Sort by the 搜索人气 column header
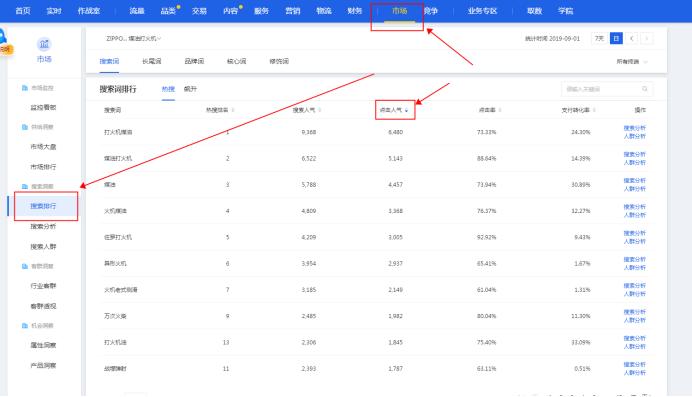The image size is (692, 397). 307,110
